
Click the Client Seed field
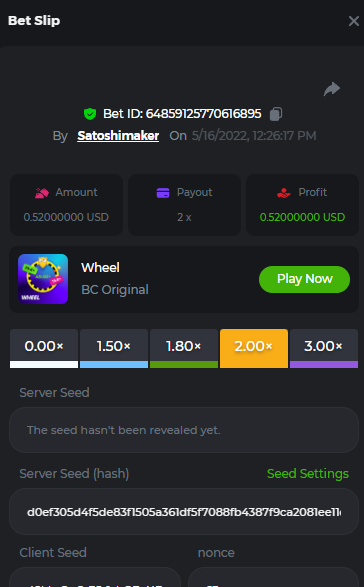click(95, 577)
